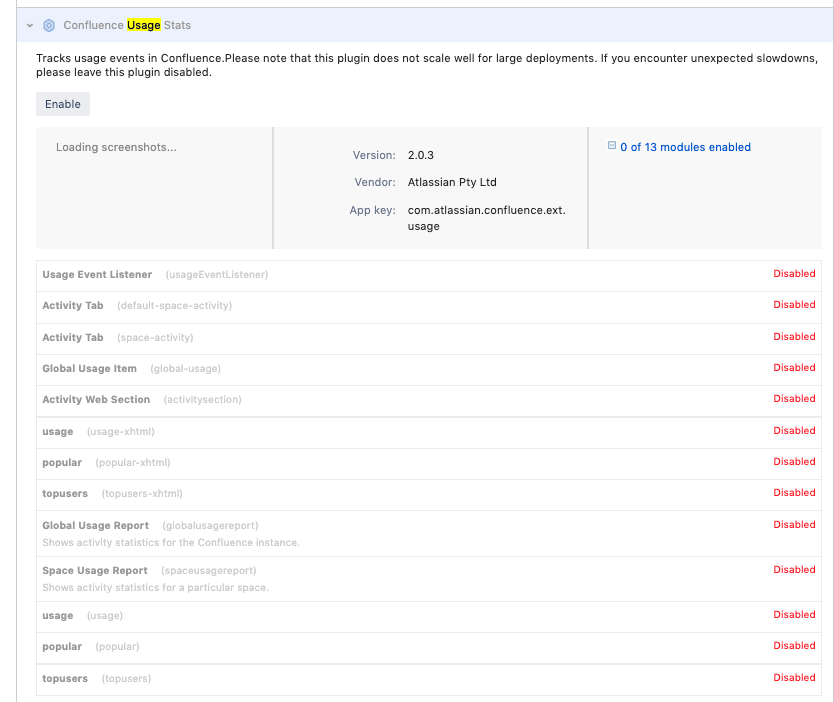Click the Space Usage Report module title
Image resolution: width=834 pixels, height=702 pixels.
(x=95, y=570)
